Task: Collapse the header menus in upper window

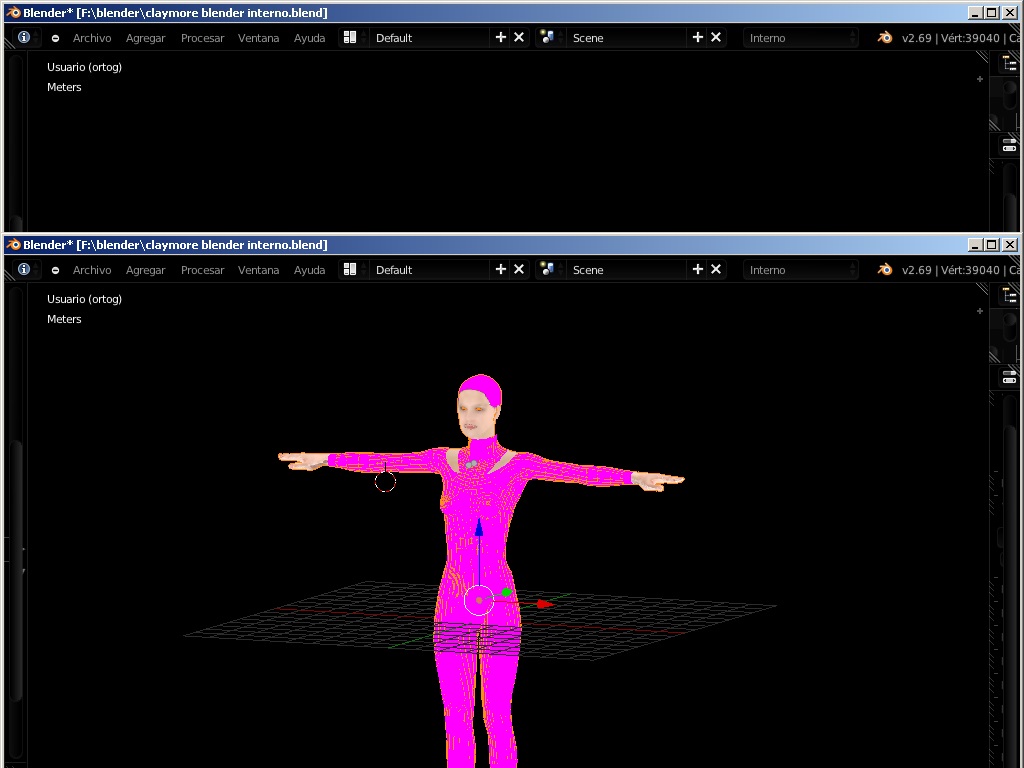Action: point(56,39)
